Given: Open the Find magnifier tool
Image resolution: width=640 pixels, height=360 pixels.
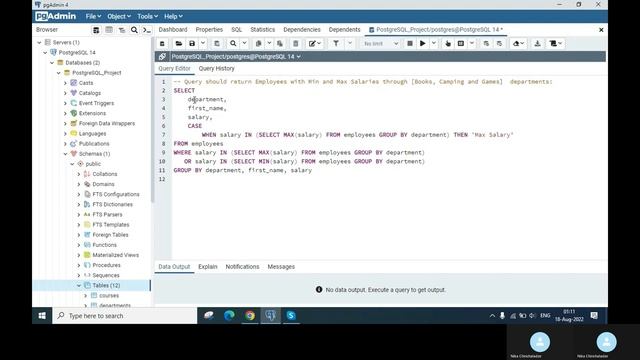Looking at the screenshot, I should click(x=233, y=43).
